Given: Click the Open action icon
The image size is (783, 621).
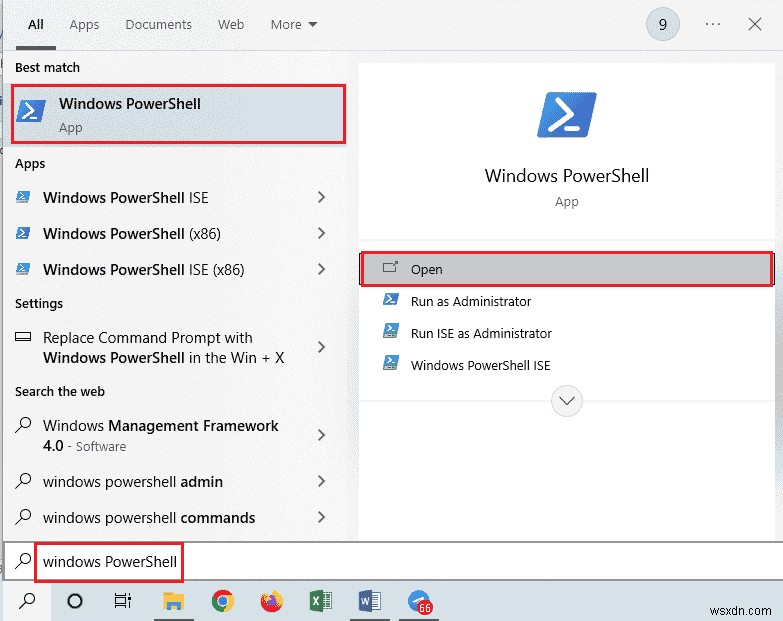Looking at the screenshot, I should (390, 268).
